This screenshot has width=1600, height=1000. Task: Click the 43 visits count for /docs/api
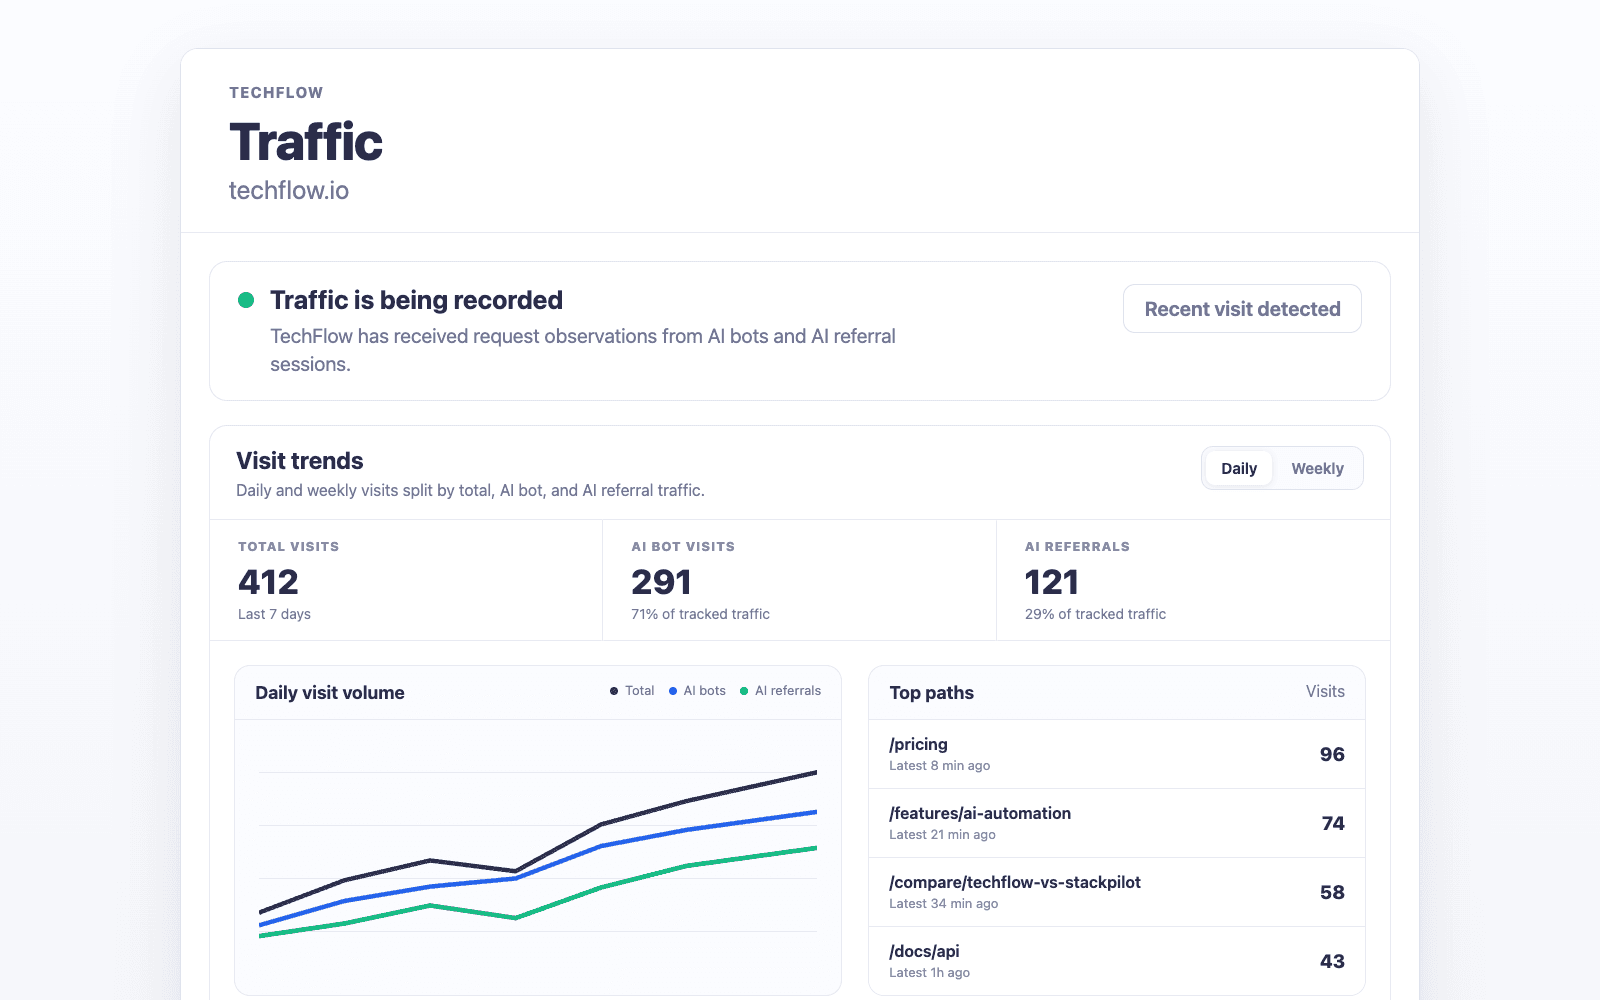1332,961
